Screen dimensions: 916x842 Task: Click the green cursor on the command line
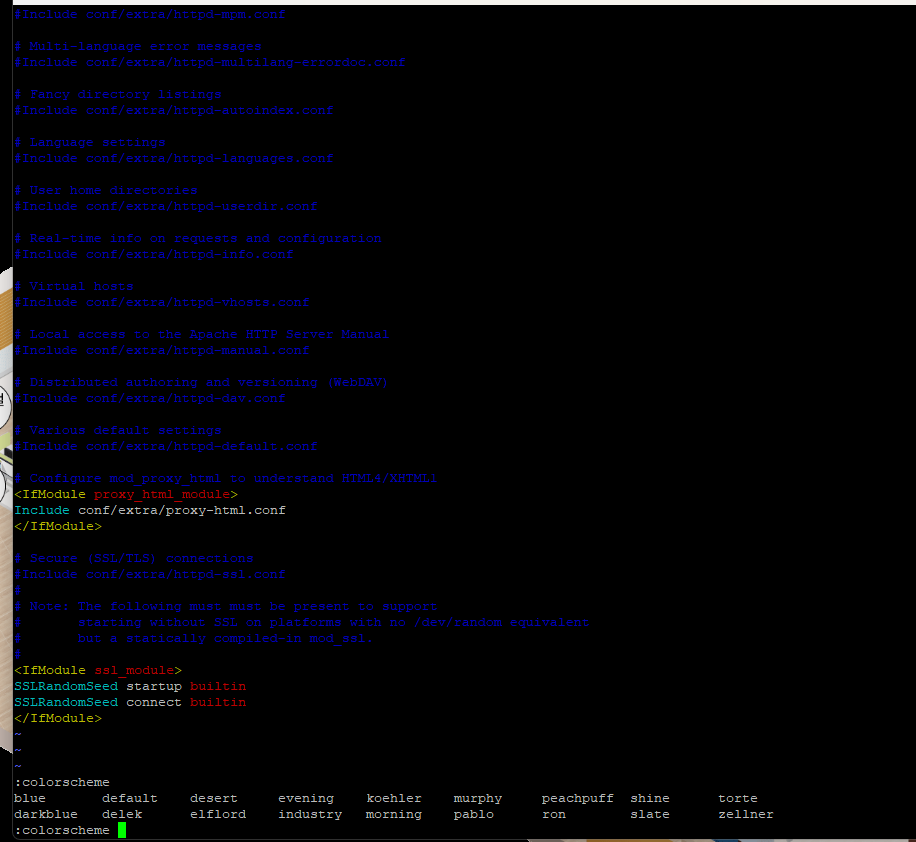[122, 830]
